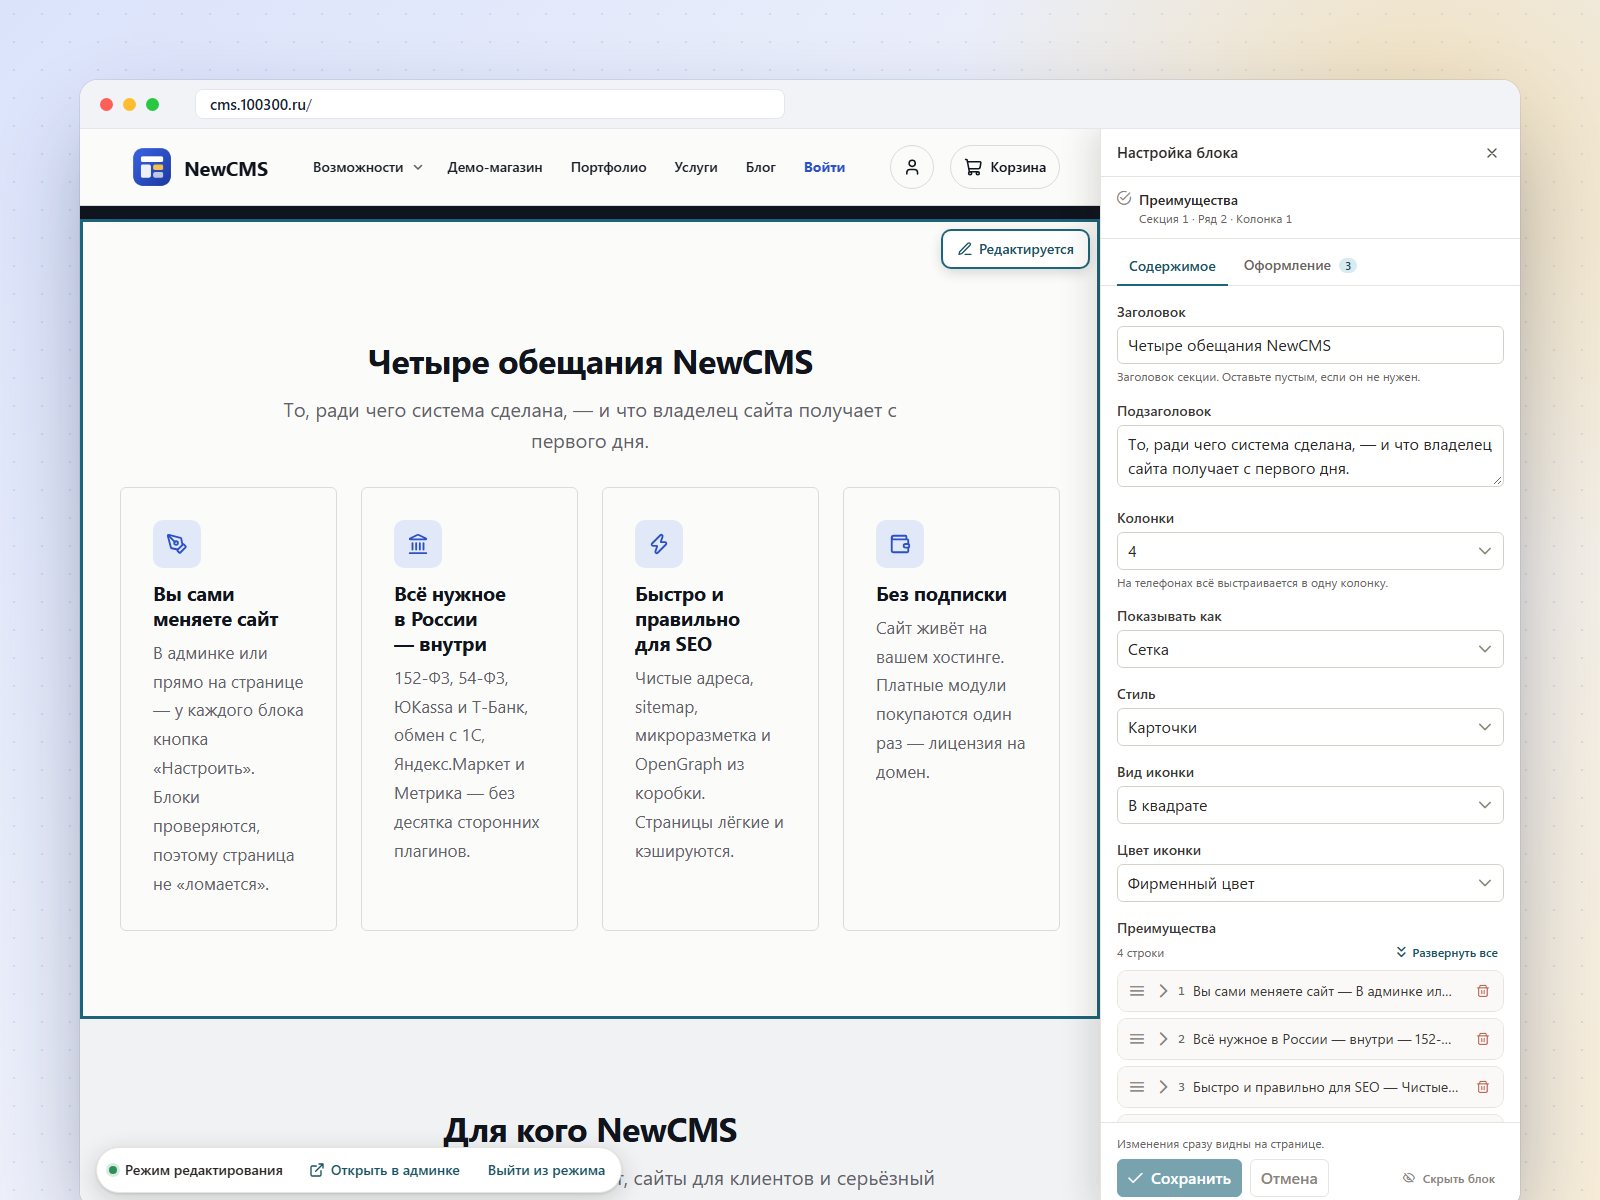1600x1200 pixels.
Task: Click the card title 'Всё нужное в России — внутри'
Action: (x=450, y=619)
